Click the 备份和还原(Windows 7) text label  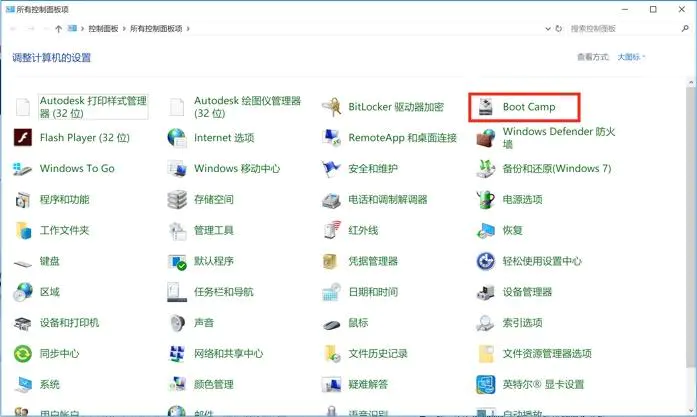(x=557, y=168)
